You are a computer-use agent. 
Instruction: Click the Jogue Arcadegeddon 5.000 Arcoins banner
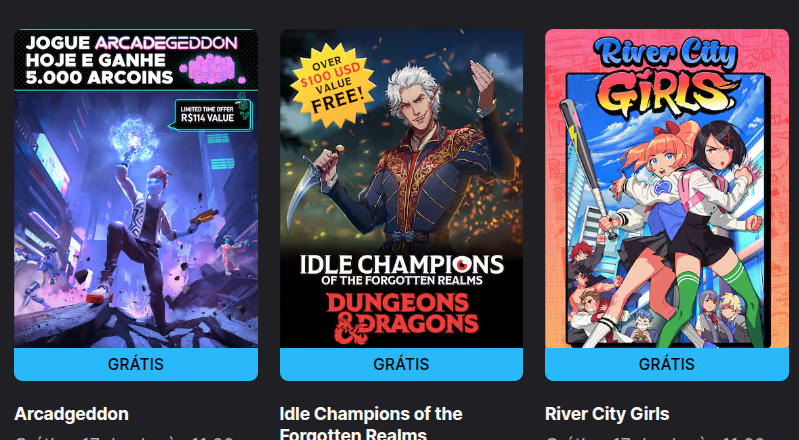(x=136, y=60)
